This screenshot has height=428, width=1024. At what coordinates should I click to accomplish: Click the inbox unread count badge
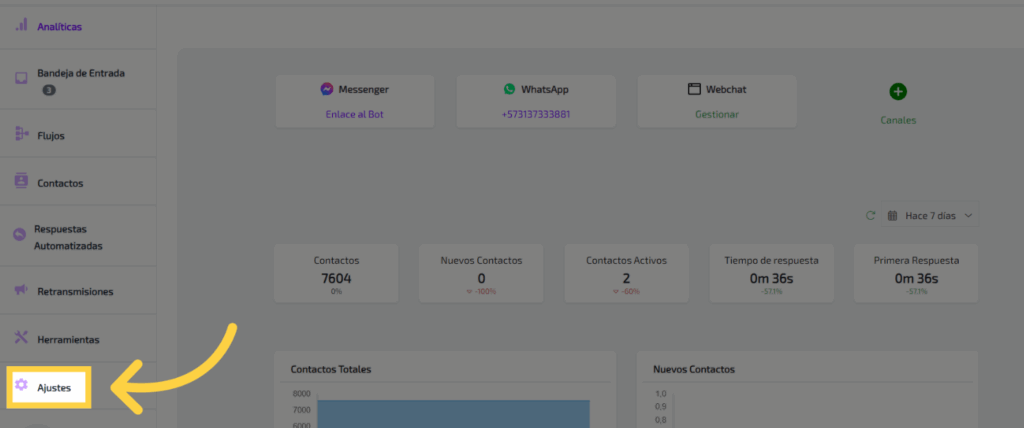tap(49, 90)
